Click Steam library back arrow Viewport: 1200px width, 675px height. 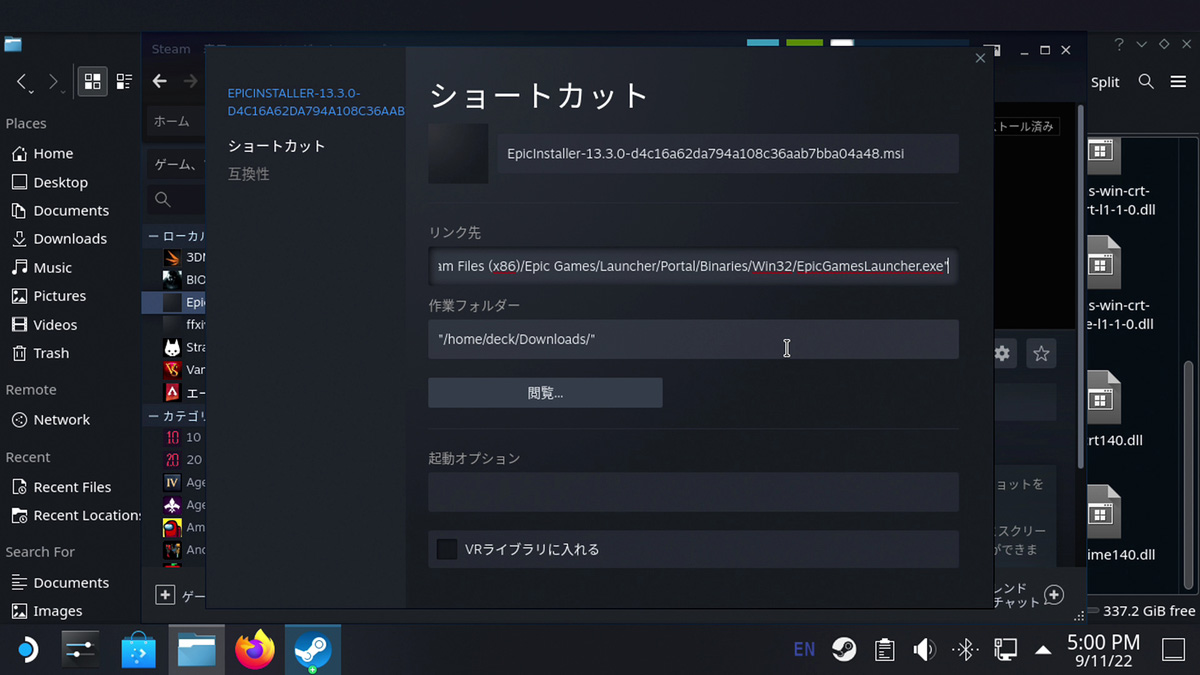pos(159,81)
